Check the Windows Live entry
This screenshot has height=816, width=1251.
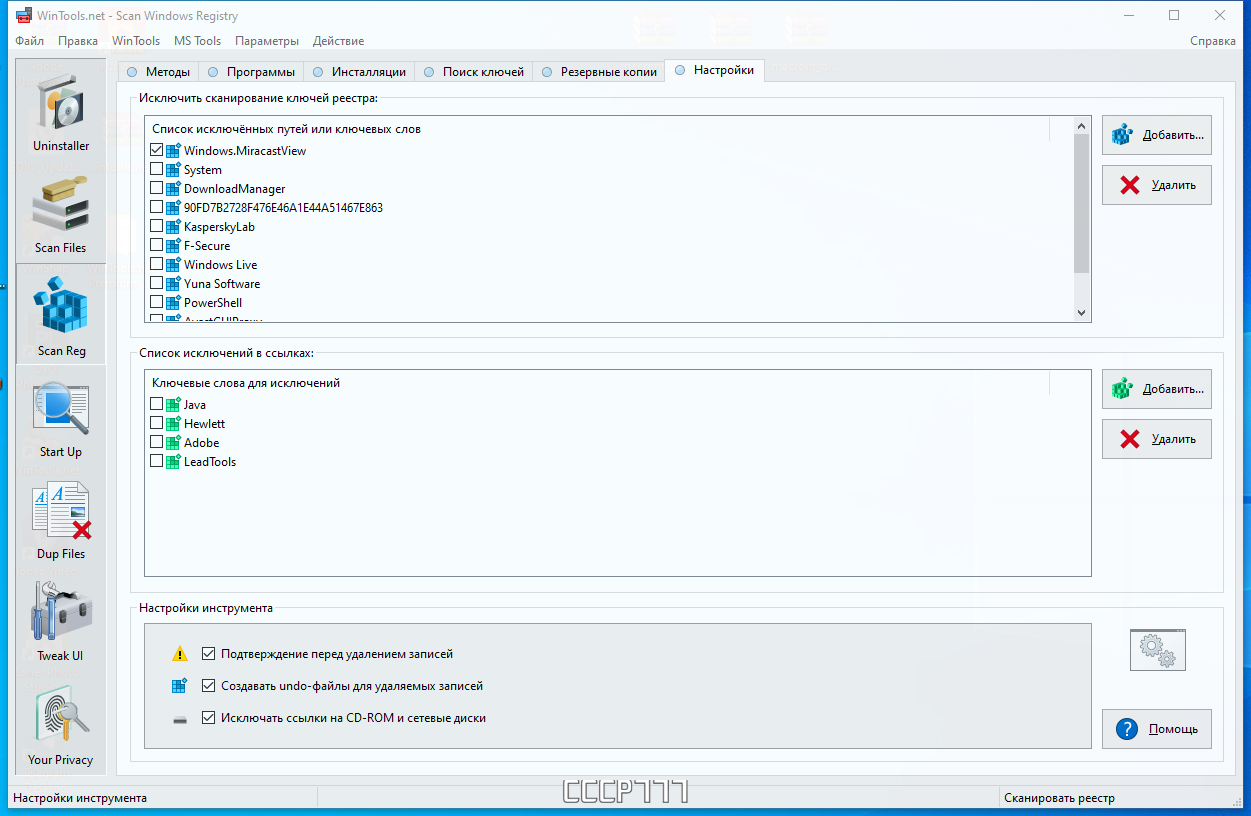coord(156,265)
